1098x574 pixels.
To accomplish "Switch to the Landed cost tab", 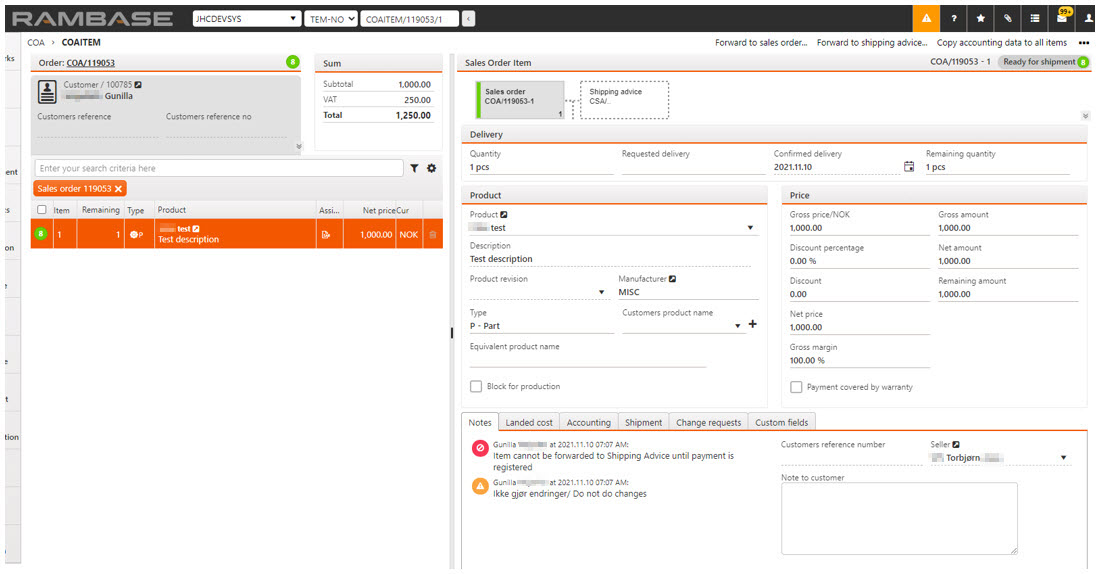I will [x=529, y=423].
